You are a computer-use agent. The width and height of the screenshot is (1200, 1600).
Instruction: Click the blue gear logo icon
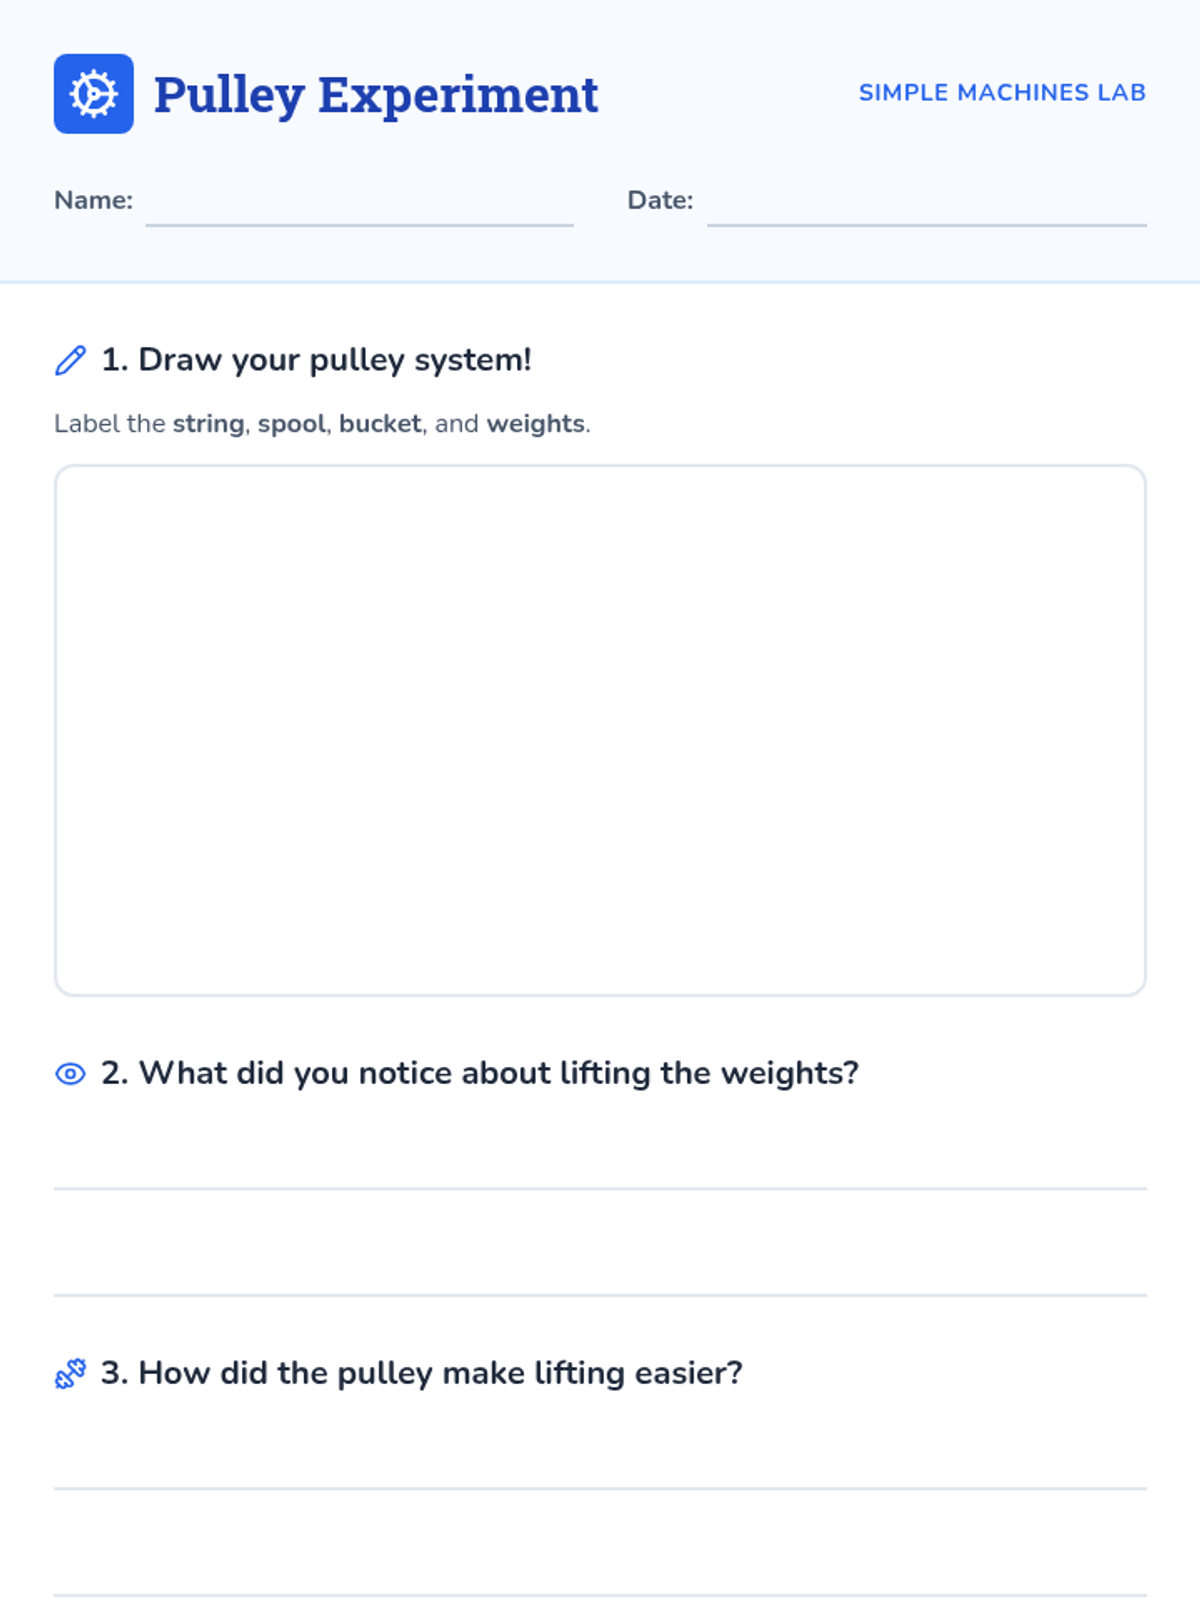pos(93,94)
